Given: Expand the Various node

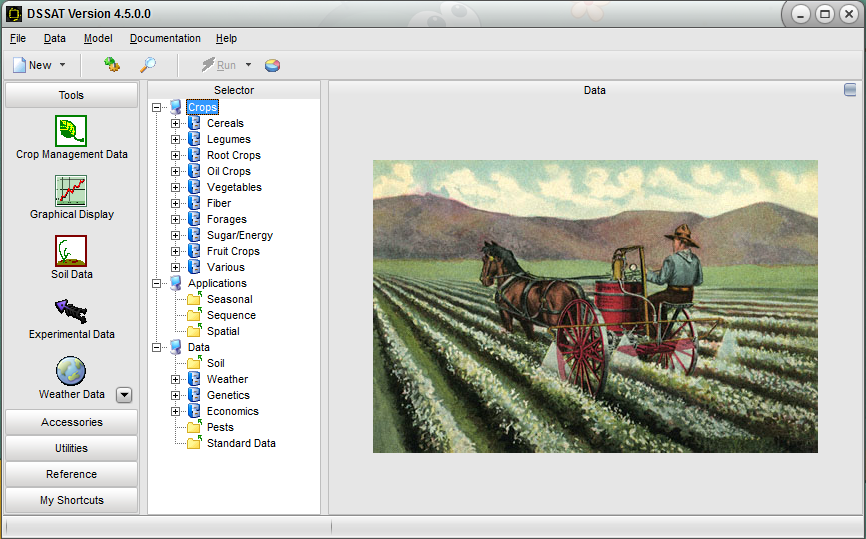Looking at the screenshot, I should (175, 267).
